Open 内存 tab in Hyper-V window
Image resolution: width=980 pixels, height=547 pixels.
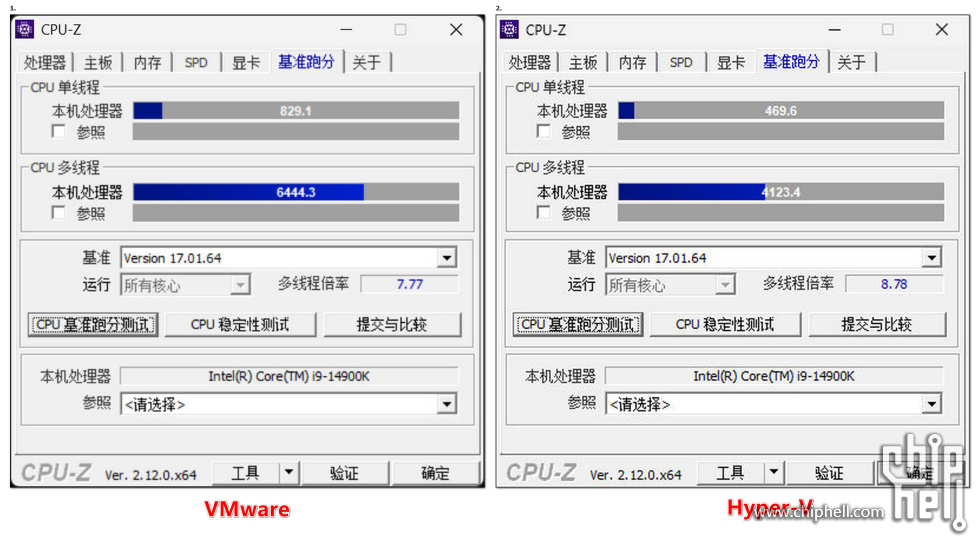(x=632, y=63)
